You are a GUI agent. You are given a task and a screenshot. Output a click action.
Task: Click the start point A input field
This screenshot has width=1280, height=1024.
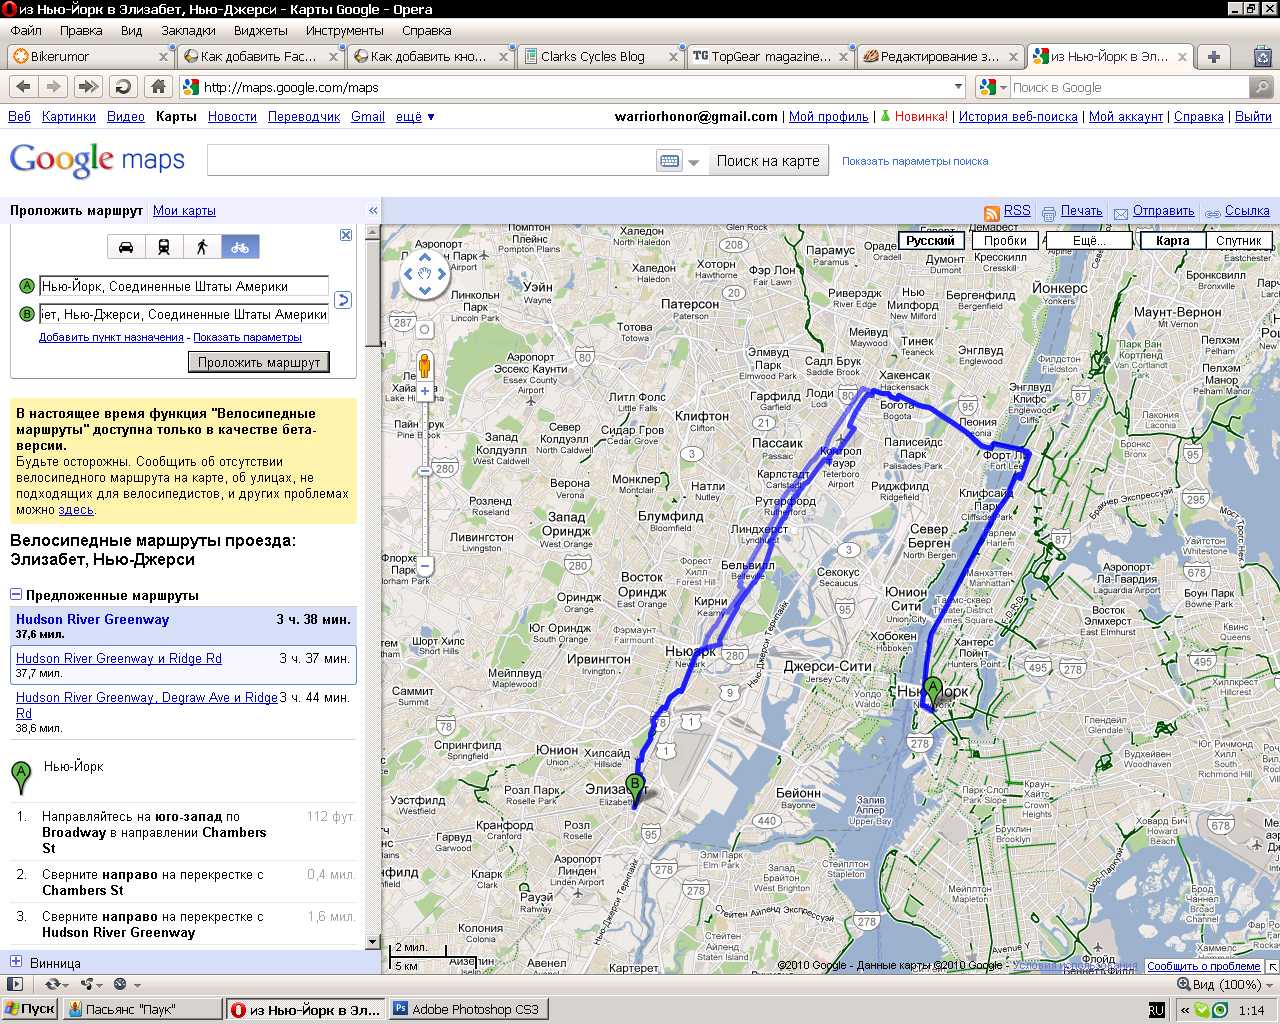click(x=183, y=286)
